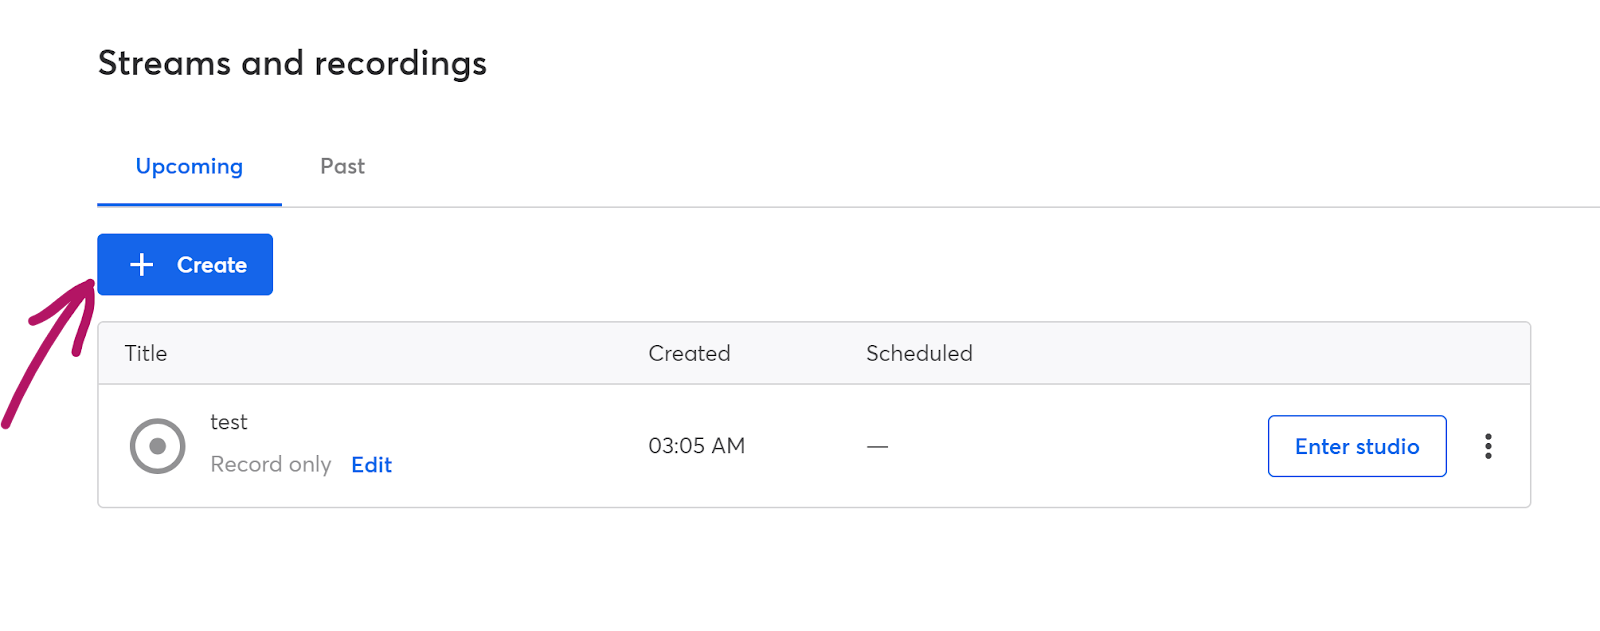Click the Enter studio button
The image size is (1600, 631).
point(1357,446)
